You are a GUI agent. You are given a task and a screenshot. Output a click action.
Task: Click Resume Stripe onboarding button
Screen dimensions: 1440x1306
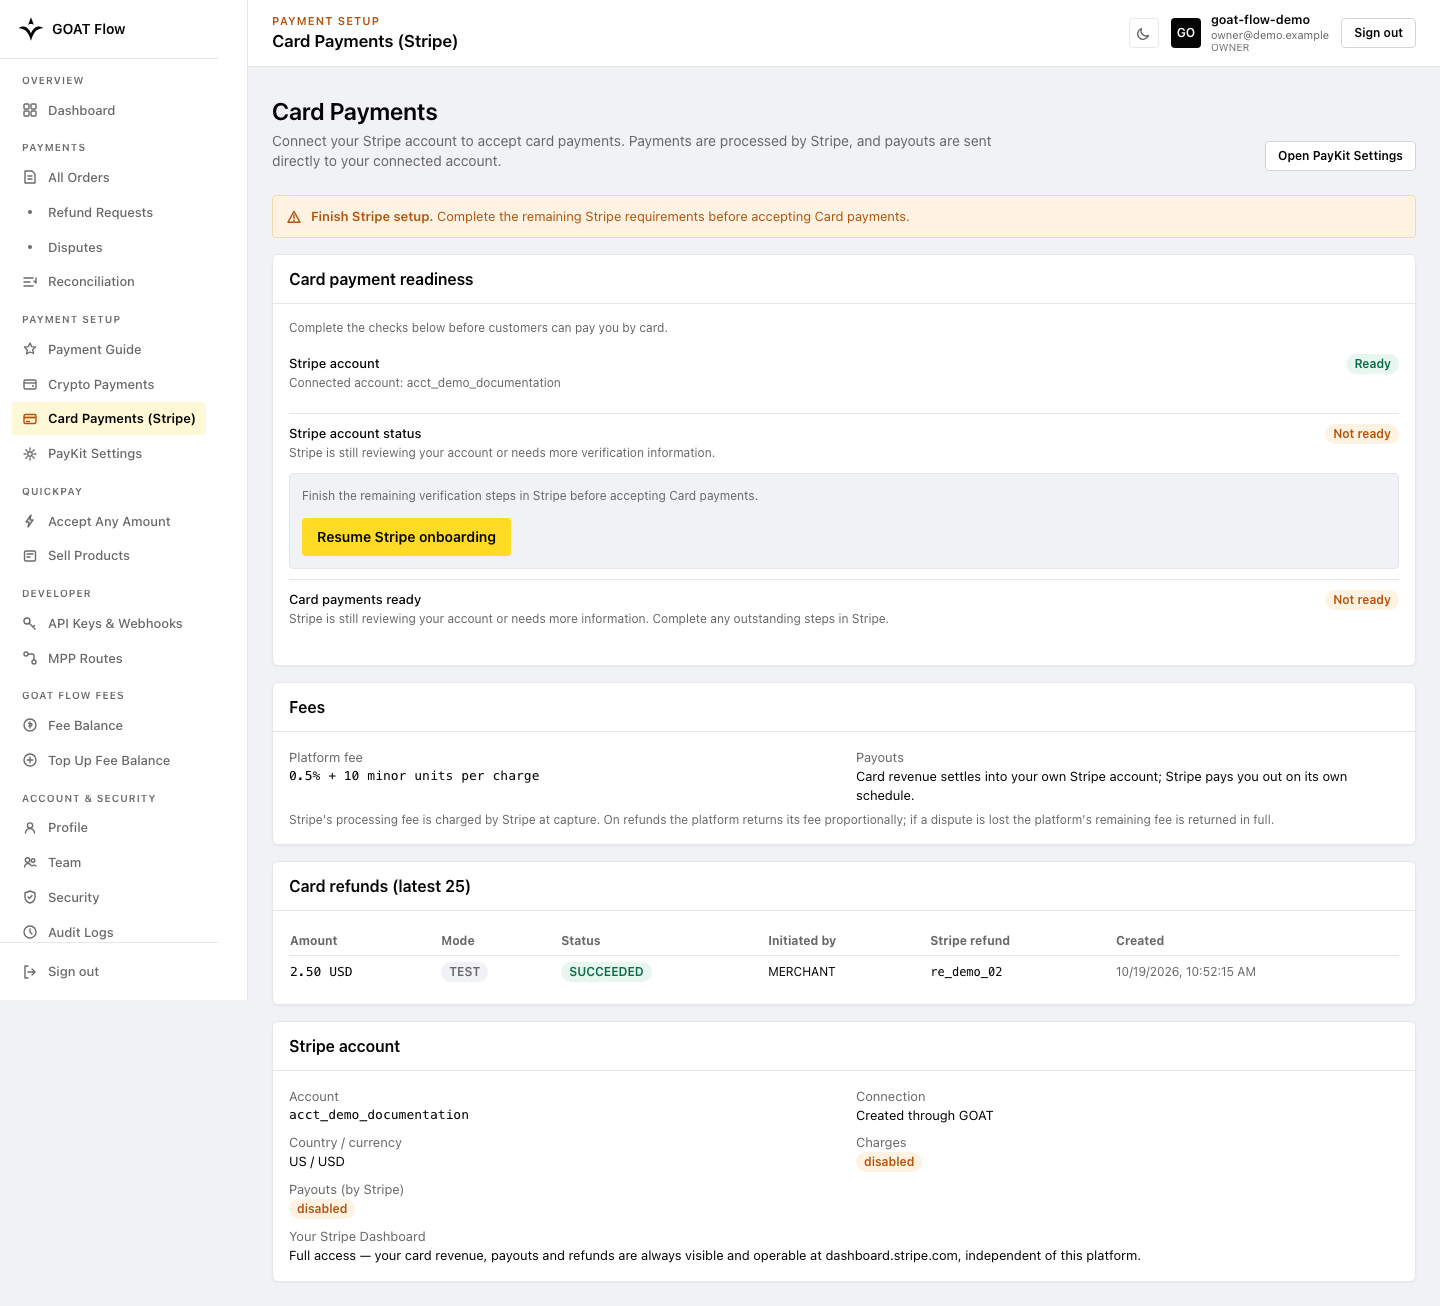click(x=406, y=537)
